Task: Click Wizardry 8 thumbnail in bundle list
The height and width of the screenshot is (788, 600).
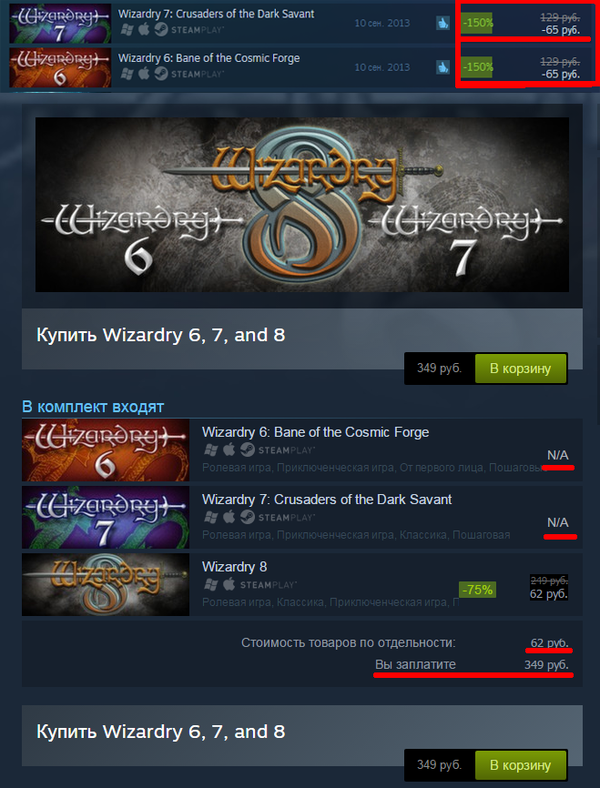Action: click(106, 584)
